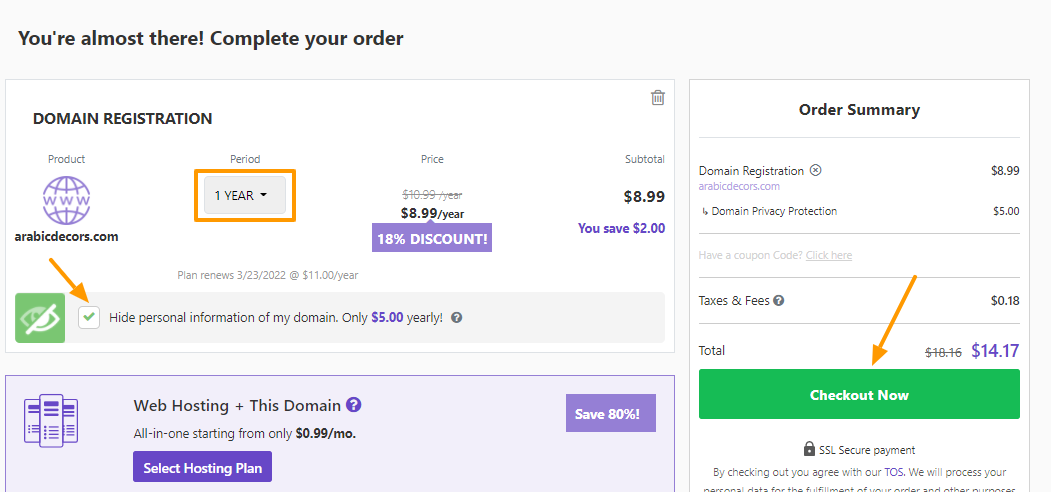The height and width of the screenshot is (492, 1051).
Task: Open Web Hosting question mark help icon
Action: [354, 405]
